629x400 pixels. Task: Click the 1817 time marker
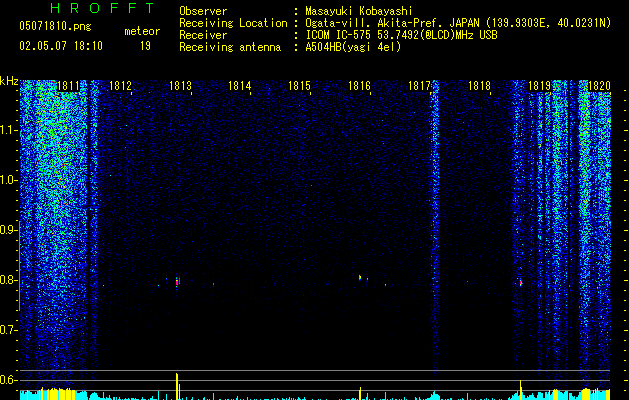419,86
